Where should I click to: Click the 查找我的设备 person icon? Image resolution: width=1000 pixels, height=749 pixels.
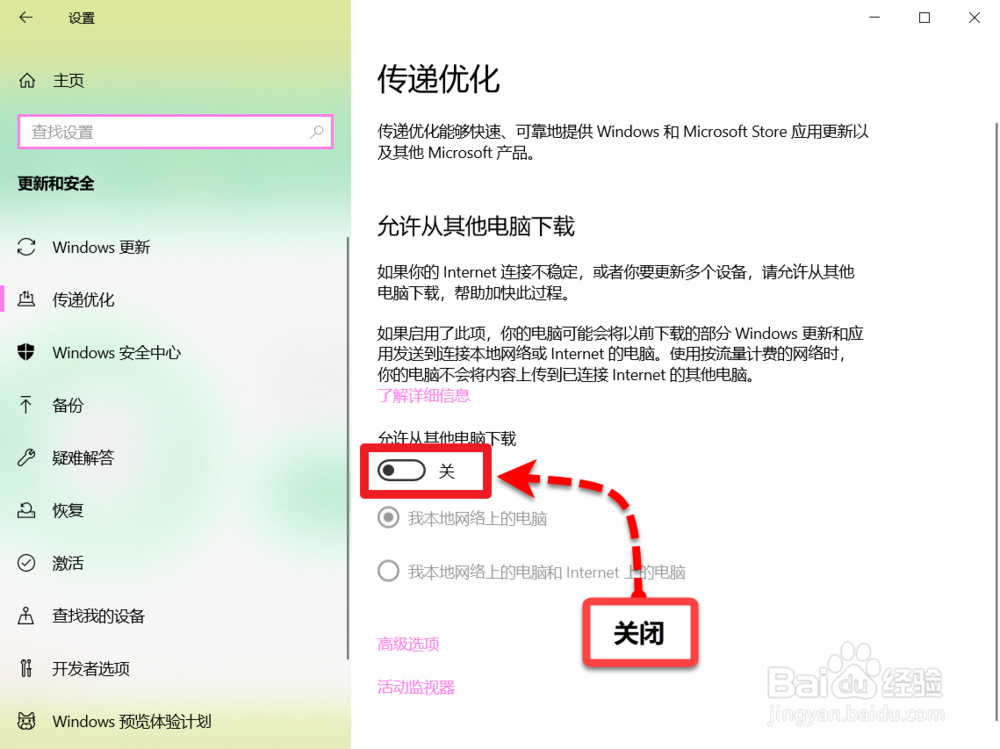tap(26, 616)
